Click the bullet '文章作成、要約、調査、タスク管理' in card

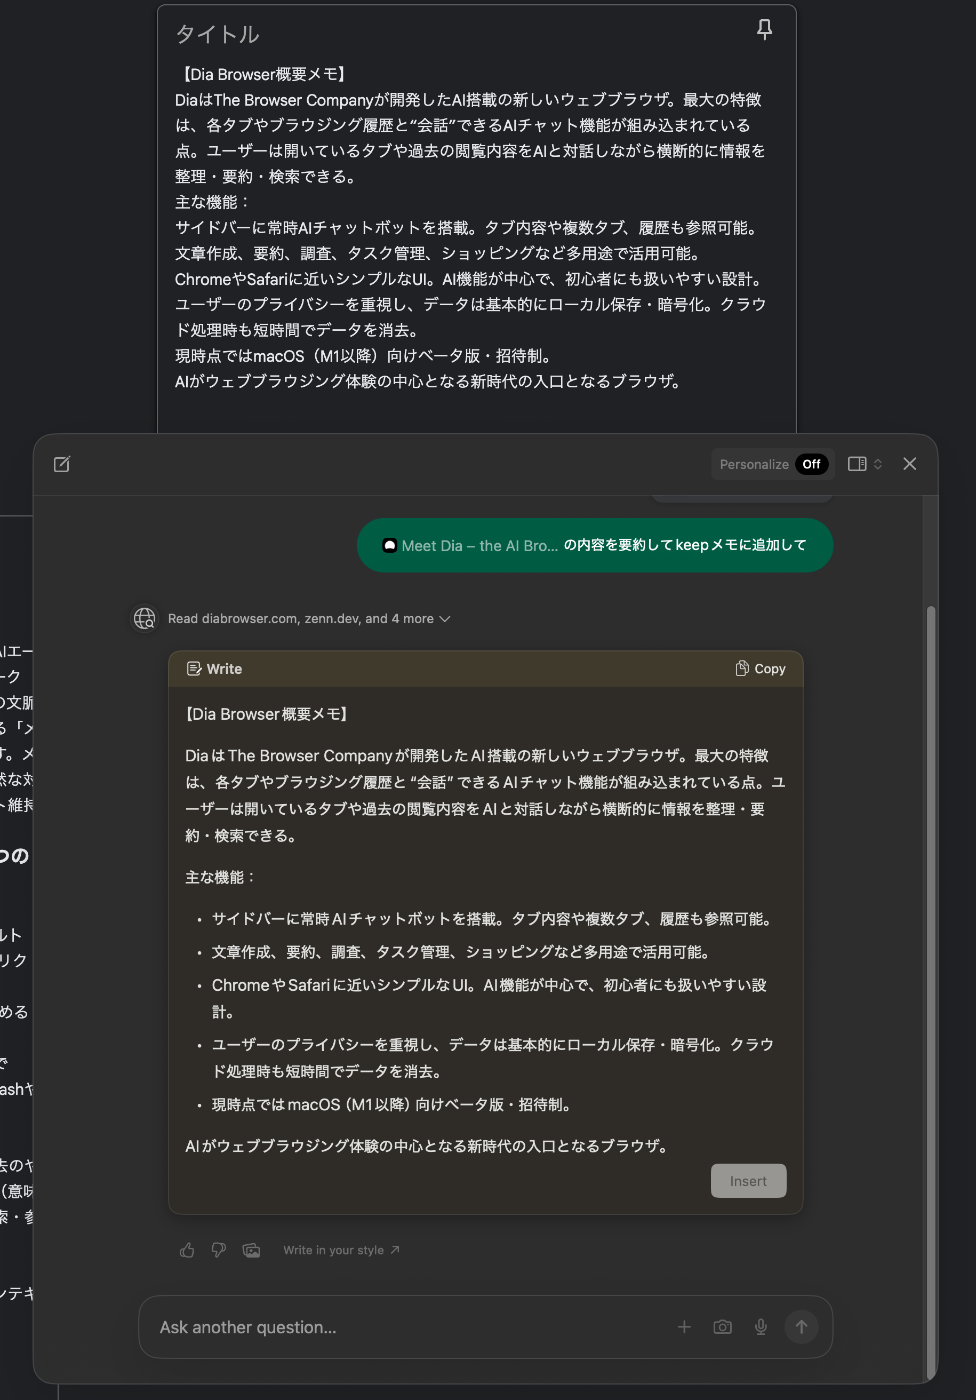tap(462, 952)
